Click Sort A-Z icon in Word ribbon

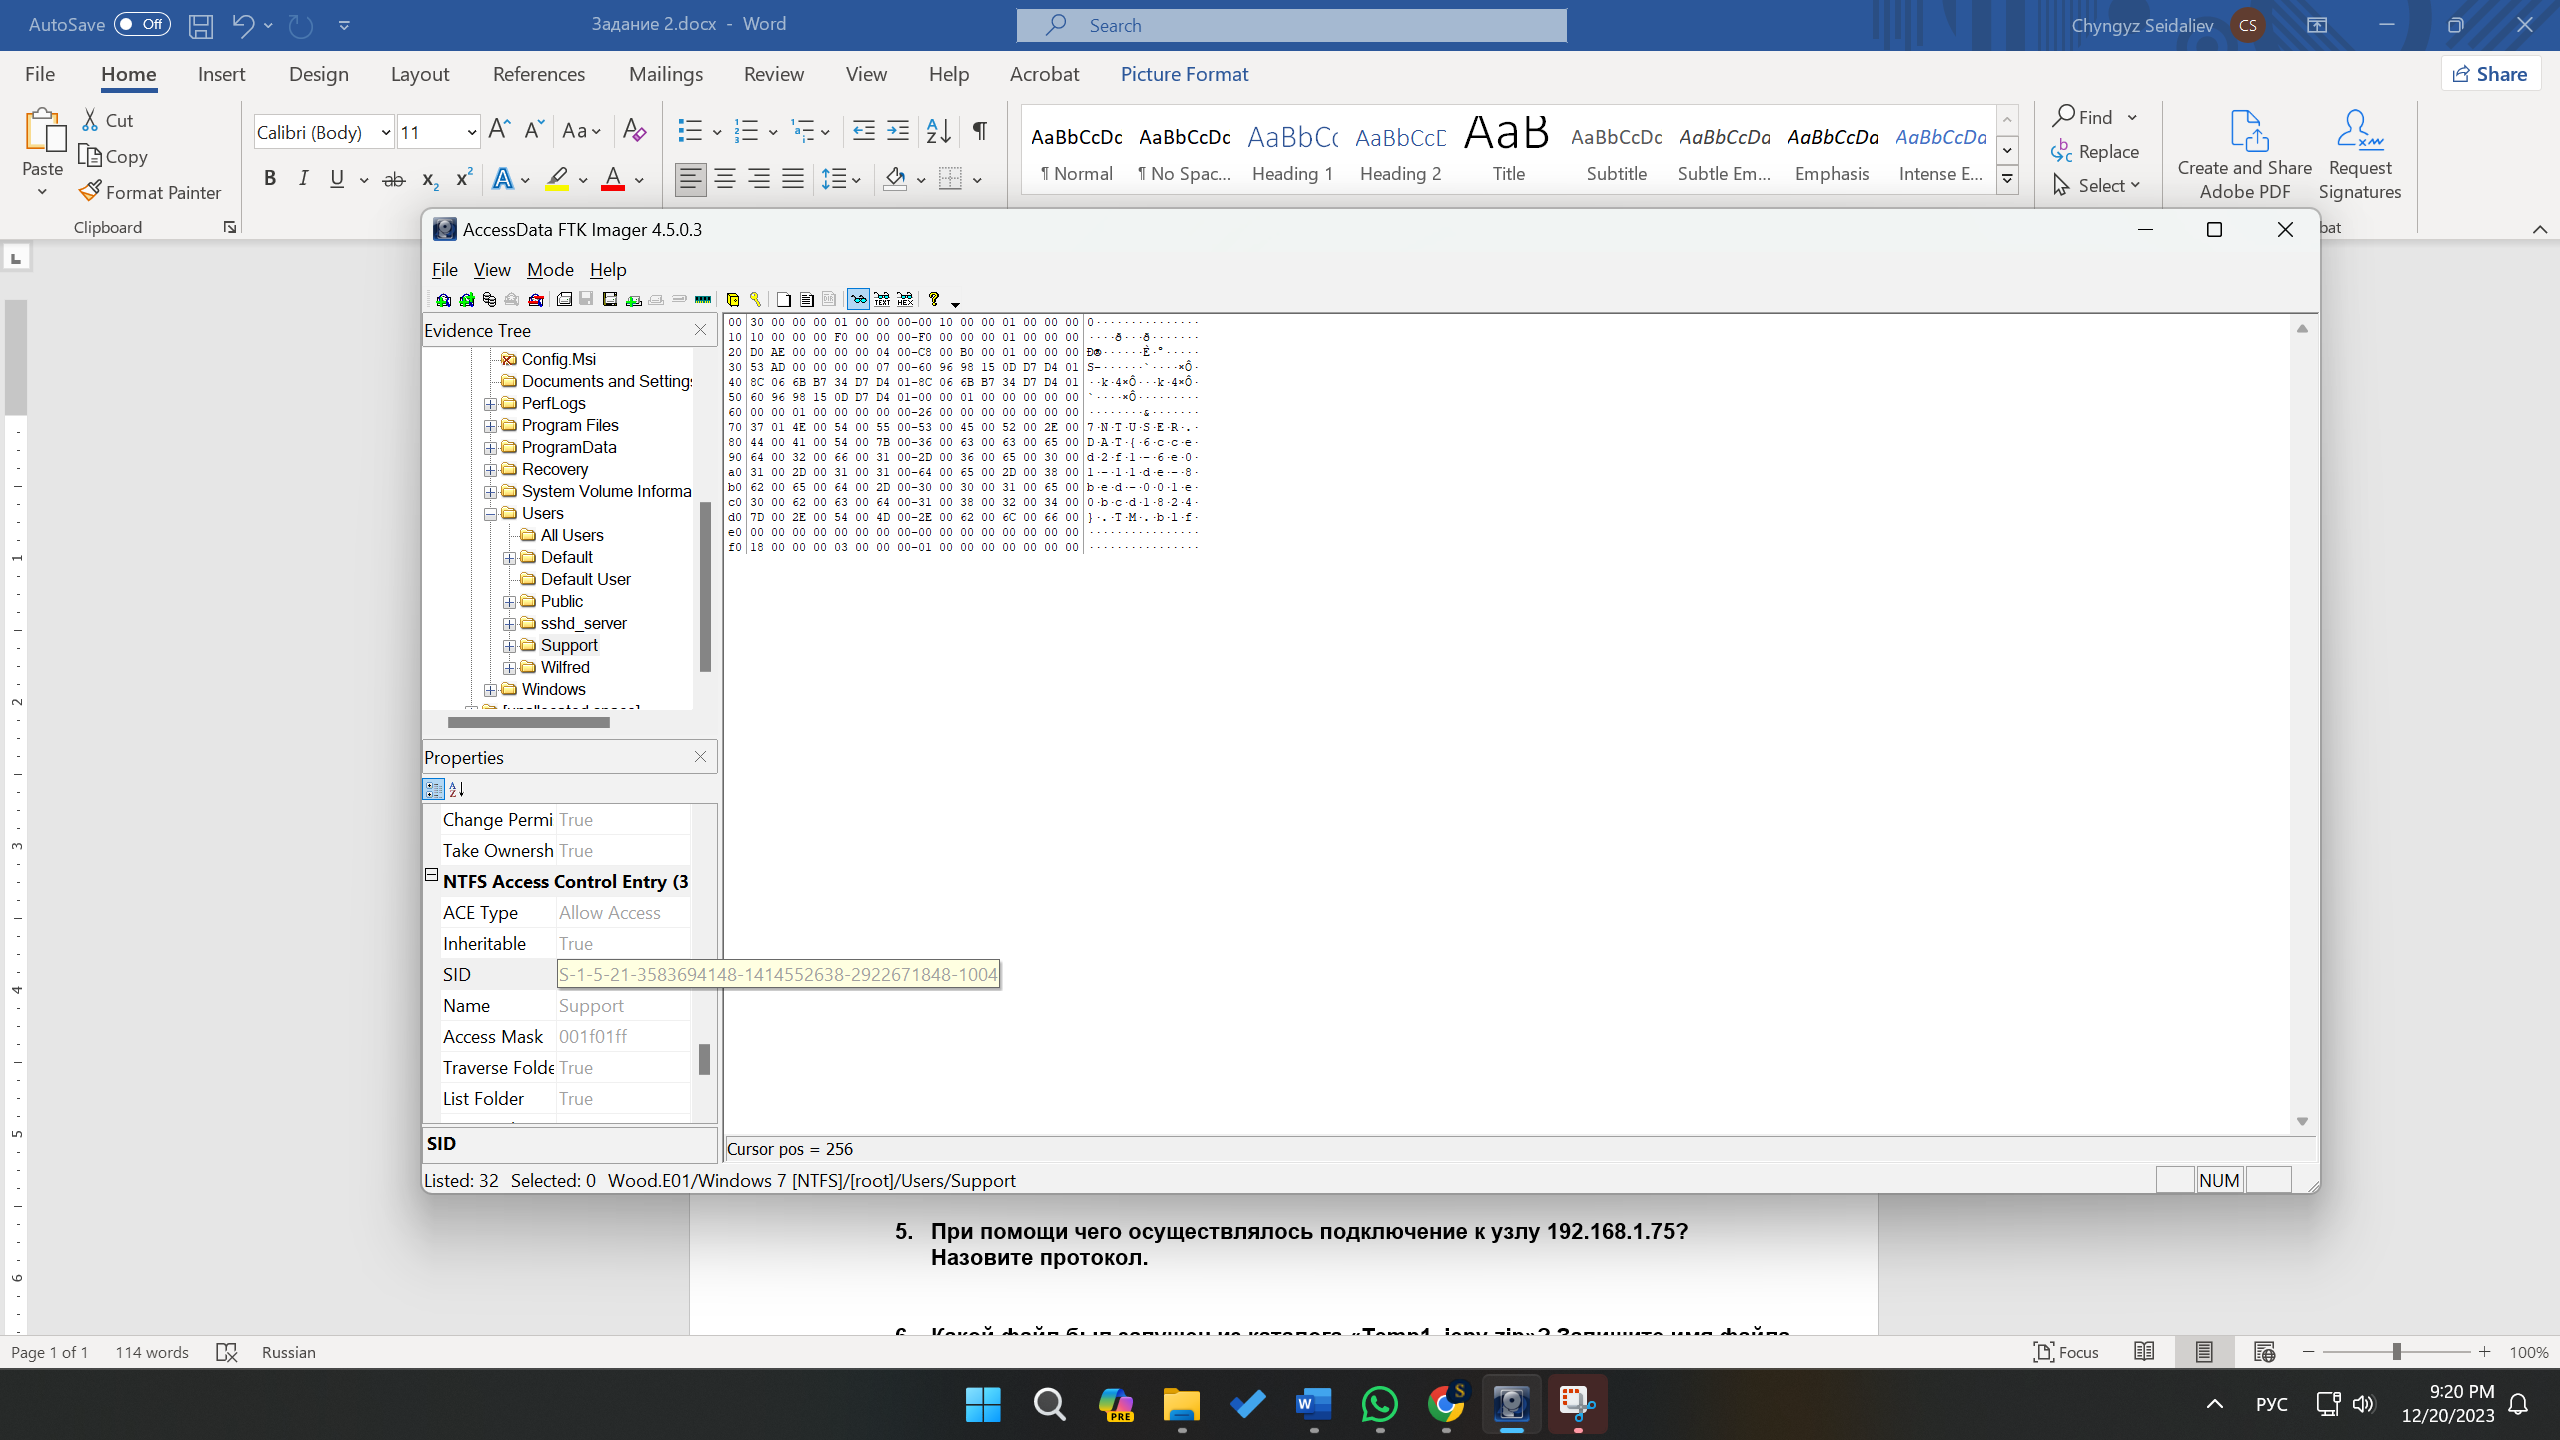point(938,131)
